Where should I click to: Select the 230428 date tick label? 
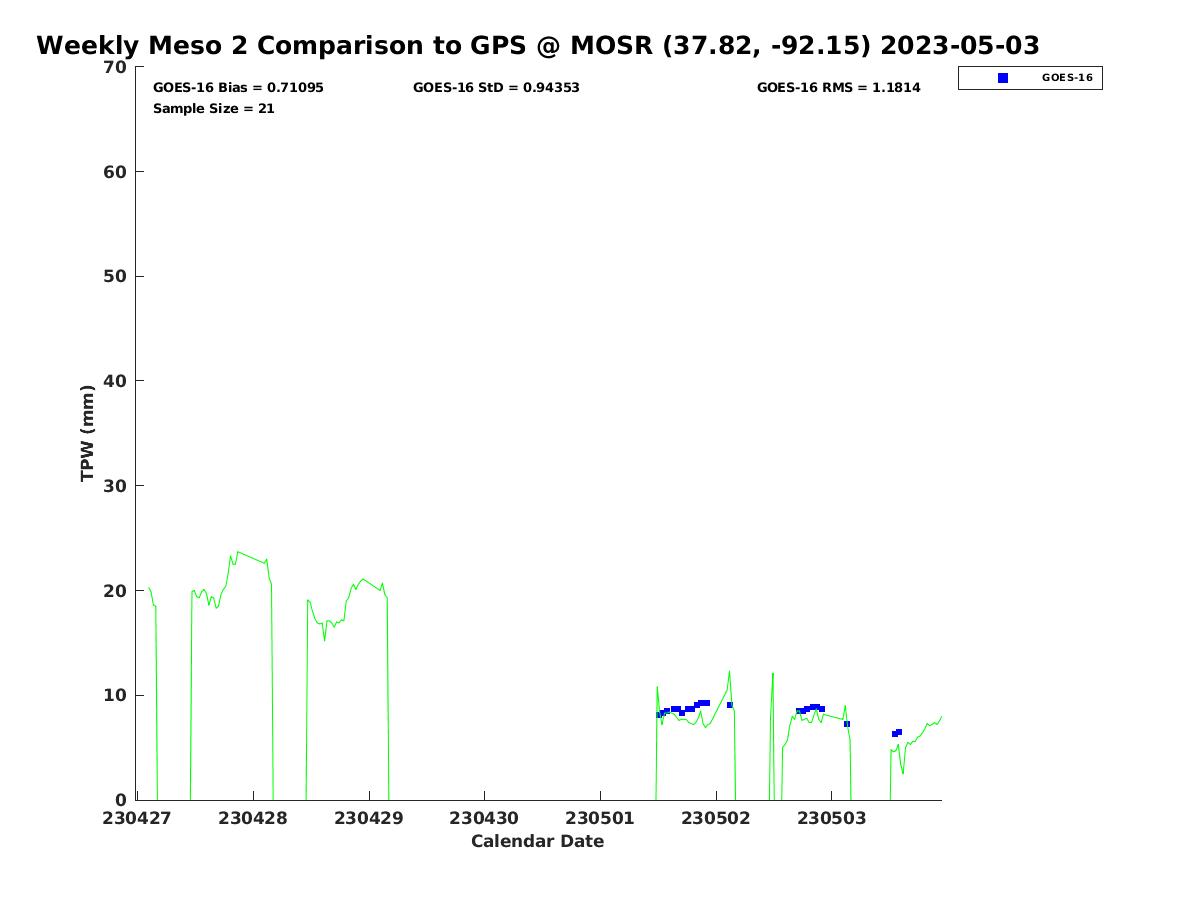253,818
